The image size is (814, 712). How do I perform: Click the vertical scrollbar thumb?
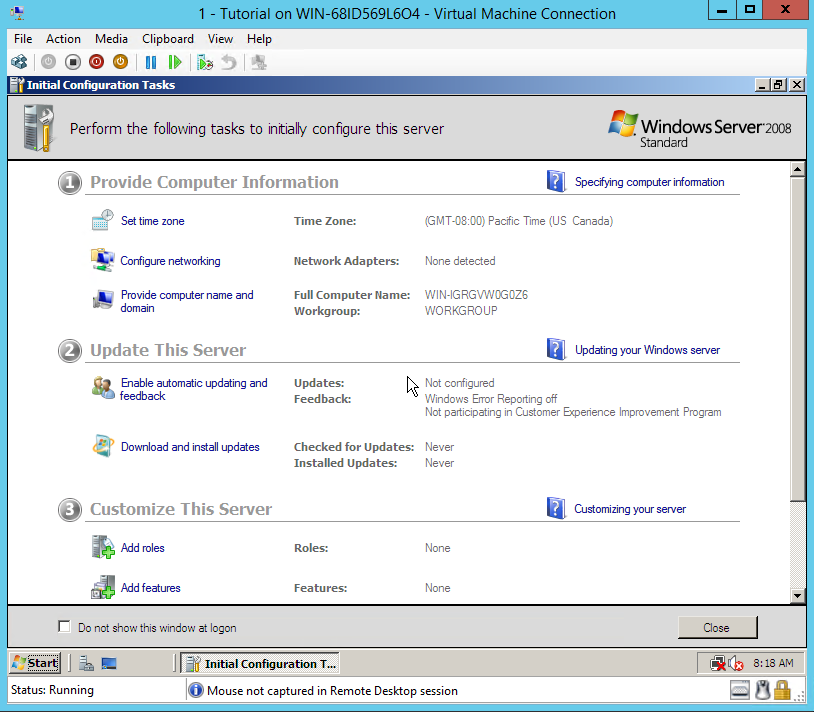(798, 339)
